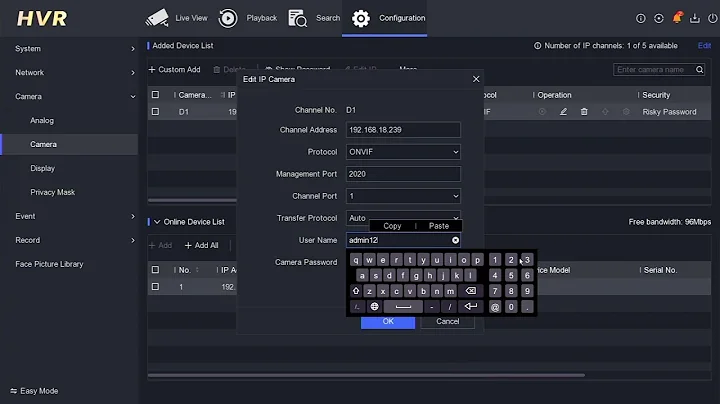
Task: Open the alarm bell notification icon
Action: click(677, 18)
